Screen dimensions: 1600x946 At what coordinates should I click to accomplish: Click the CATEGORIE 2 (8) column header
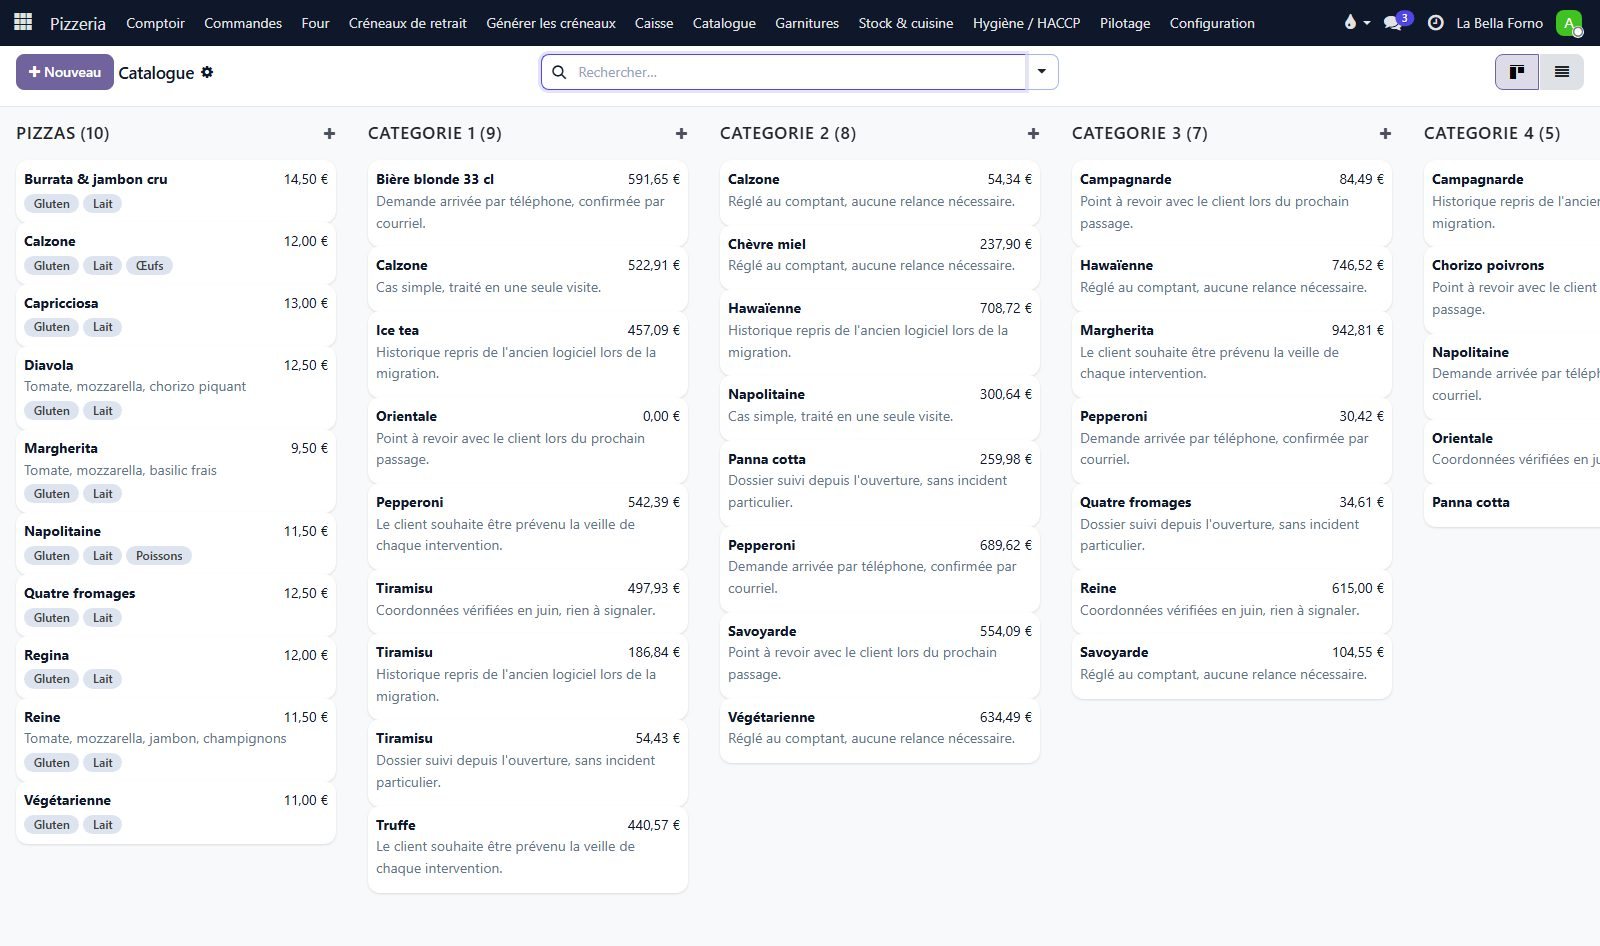tap(788, 133)
